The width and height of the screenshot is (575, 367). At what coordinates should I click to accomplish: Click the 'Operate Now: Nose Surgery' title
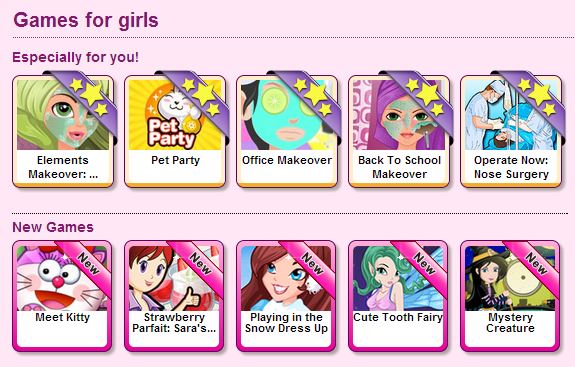point(511,167)
